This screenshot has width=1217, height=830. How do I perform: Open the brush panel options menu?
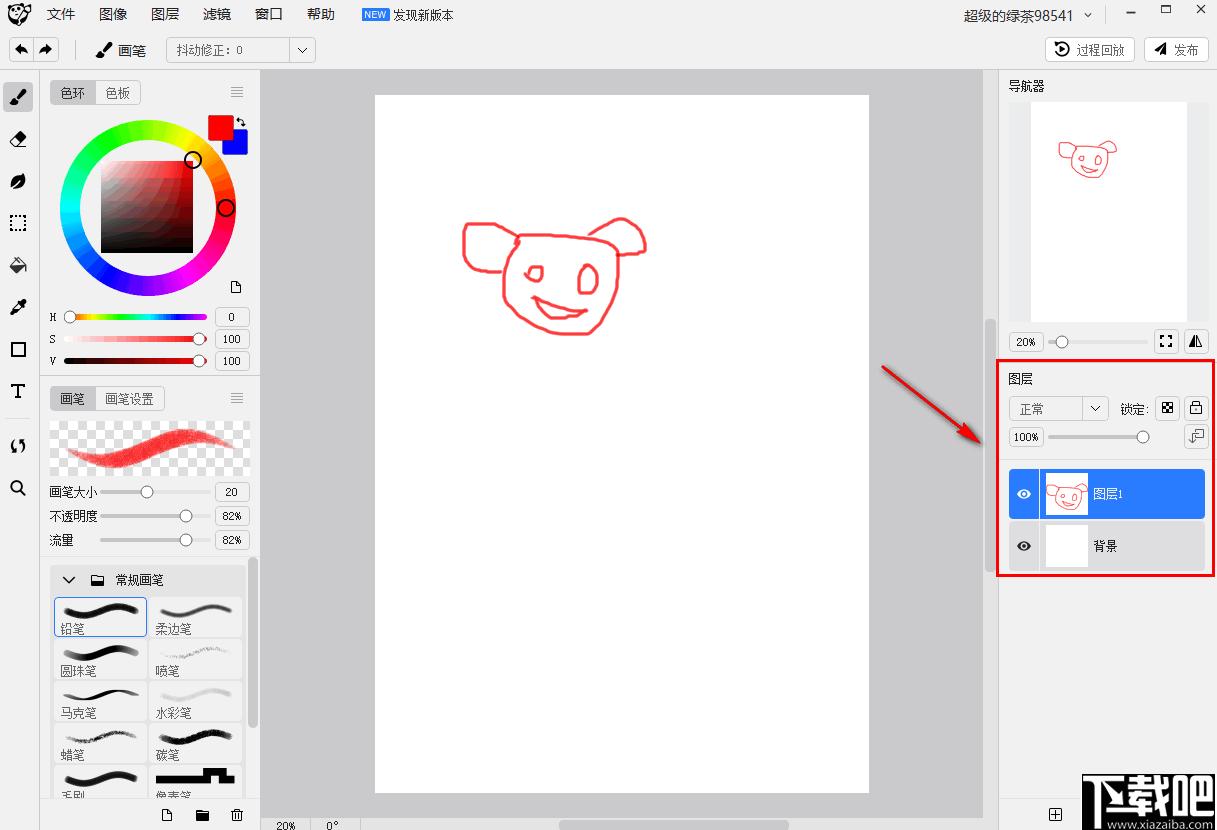coord(237,398)
